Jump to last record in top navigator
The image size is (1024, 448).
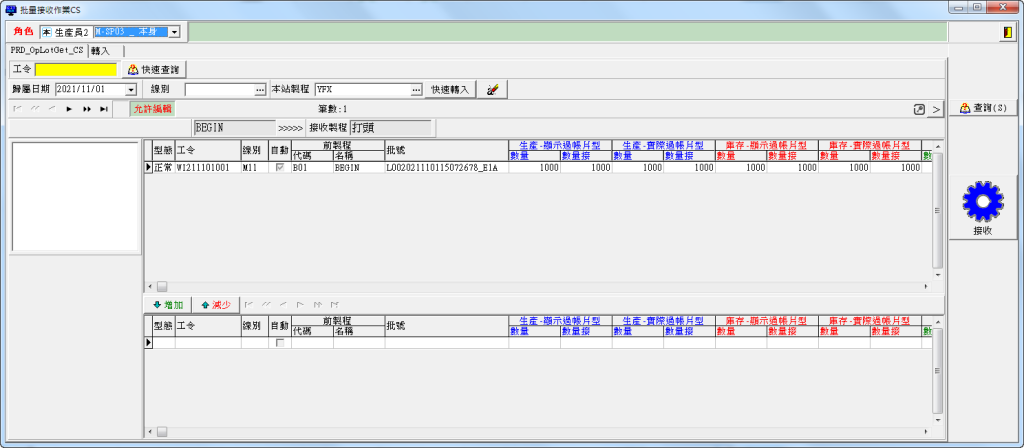click(x=103, y=108)
